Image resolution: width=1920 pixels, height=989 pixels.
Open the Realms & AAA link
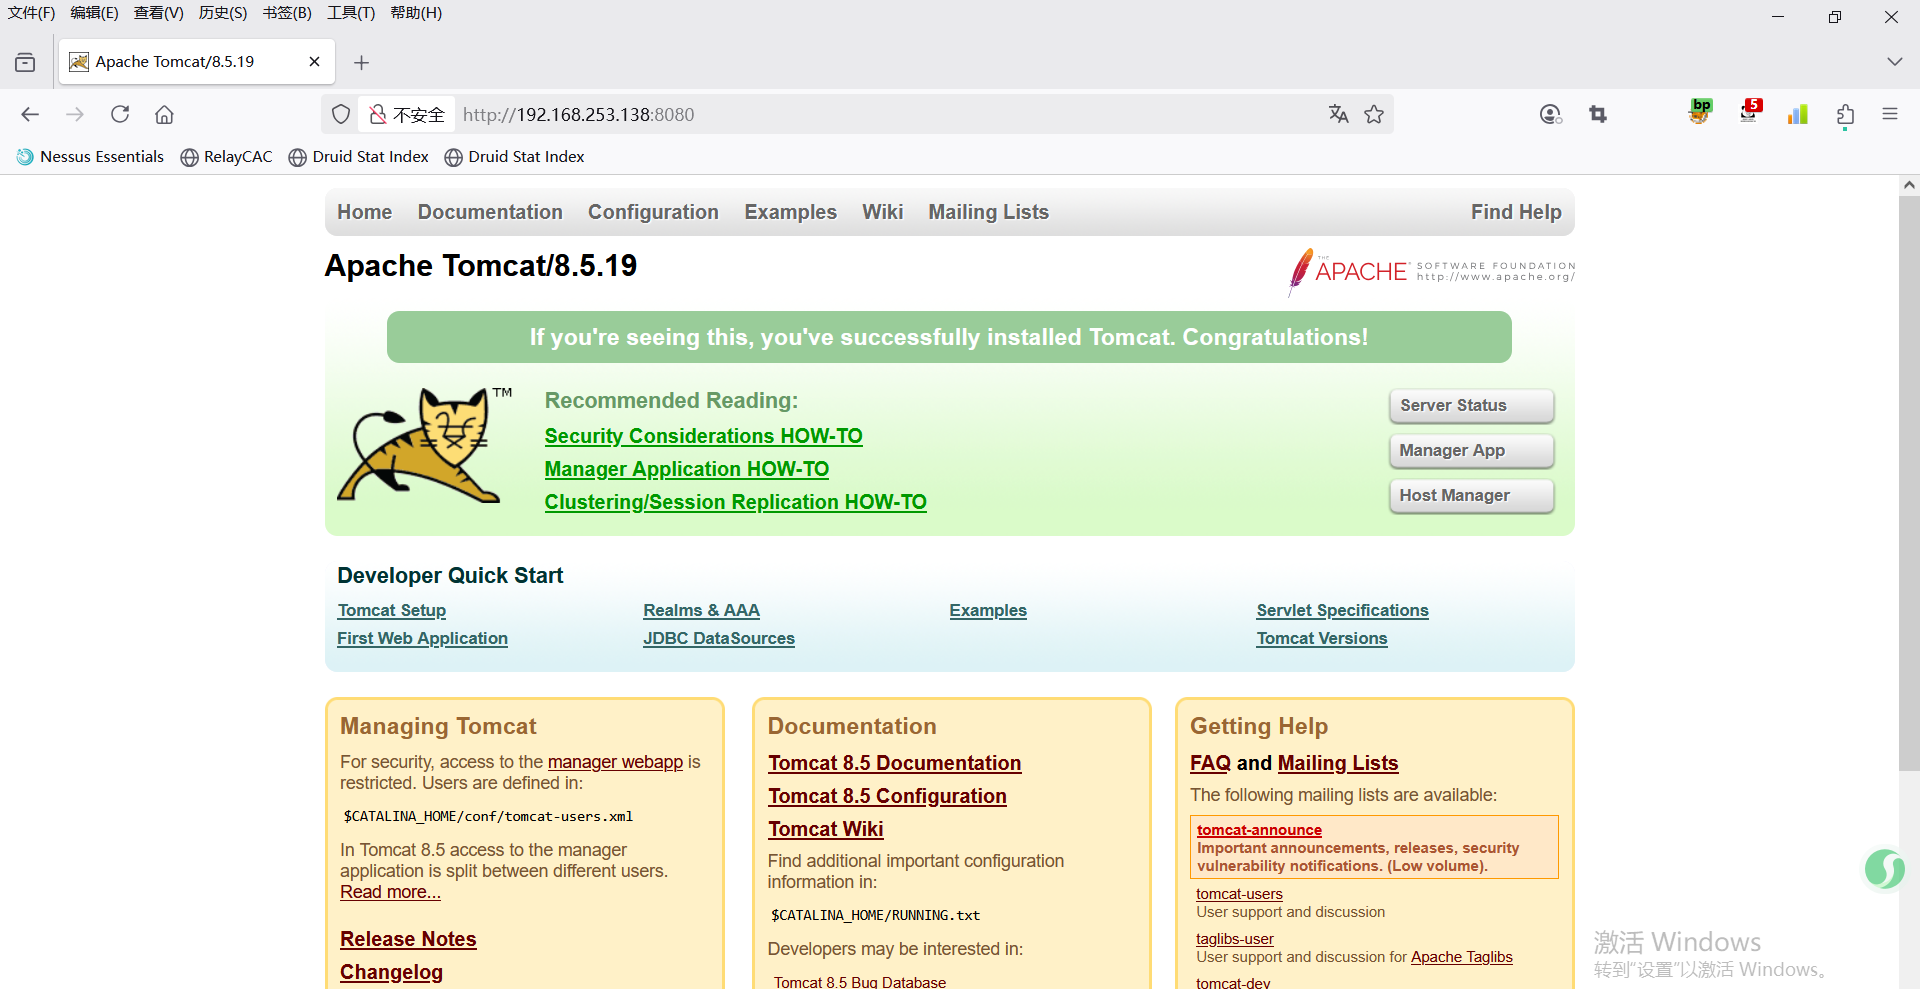(701, 610)
